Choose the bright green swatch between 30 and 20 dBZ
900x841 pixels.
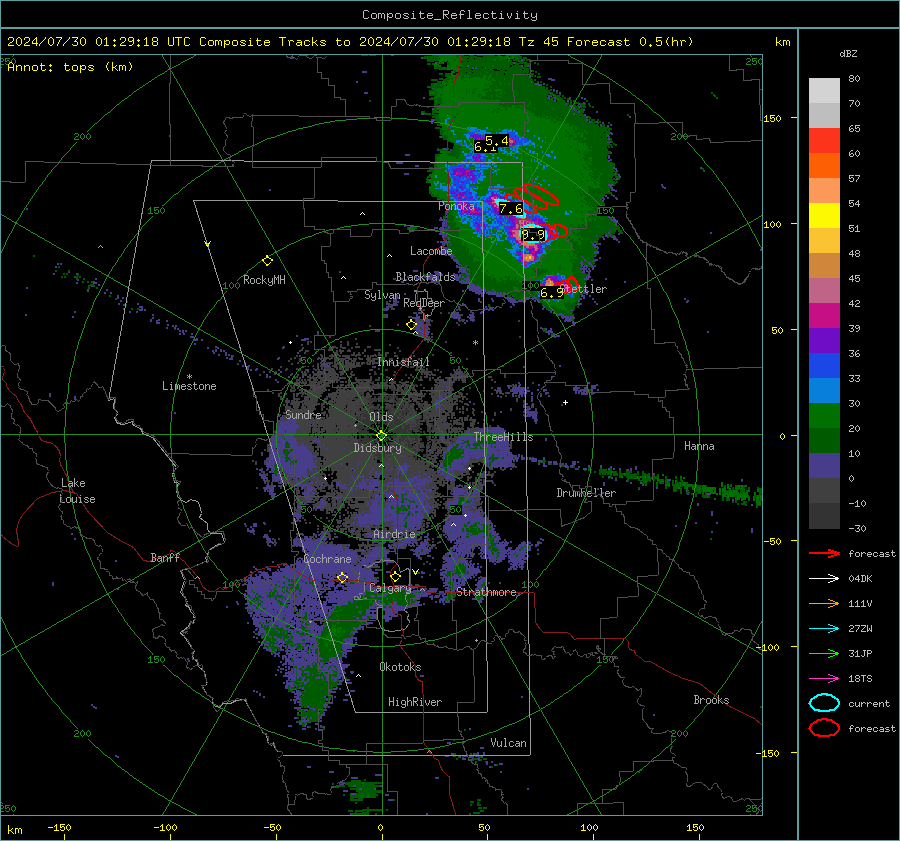click(824, 416)
